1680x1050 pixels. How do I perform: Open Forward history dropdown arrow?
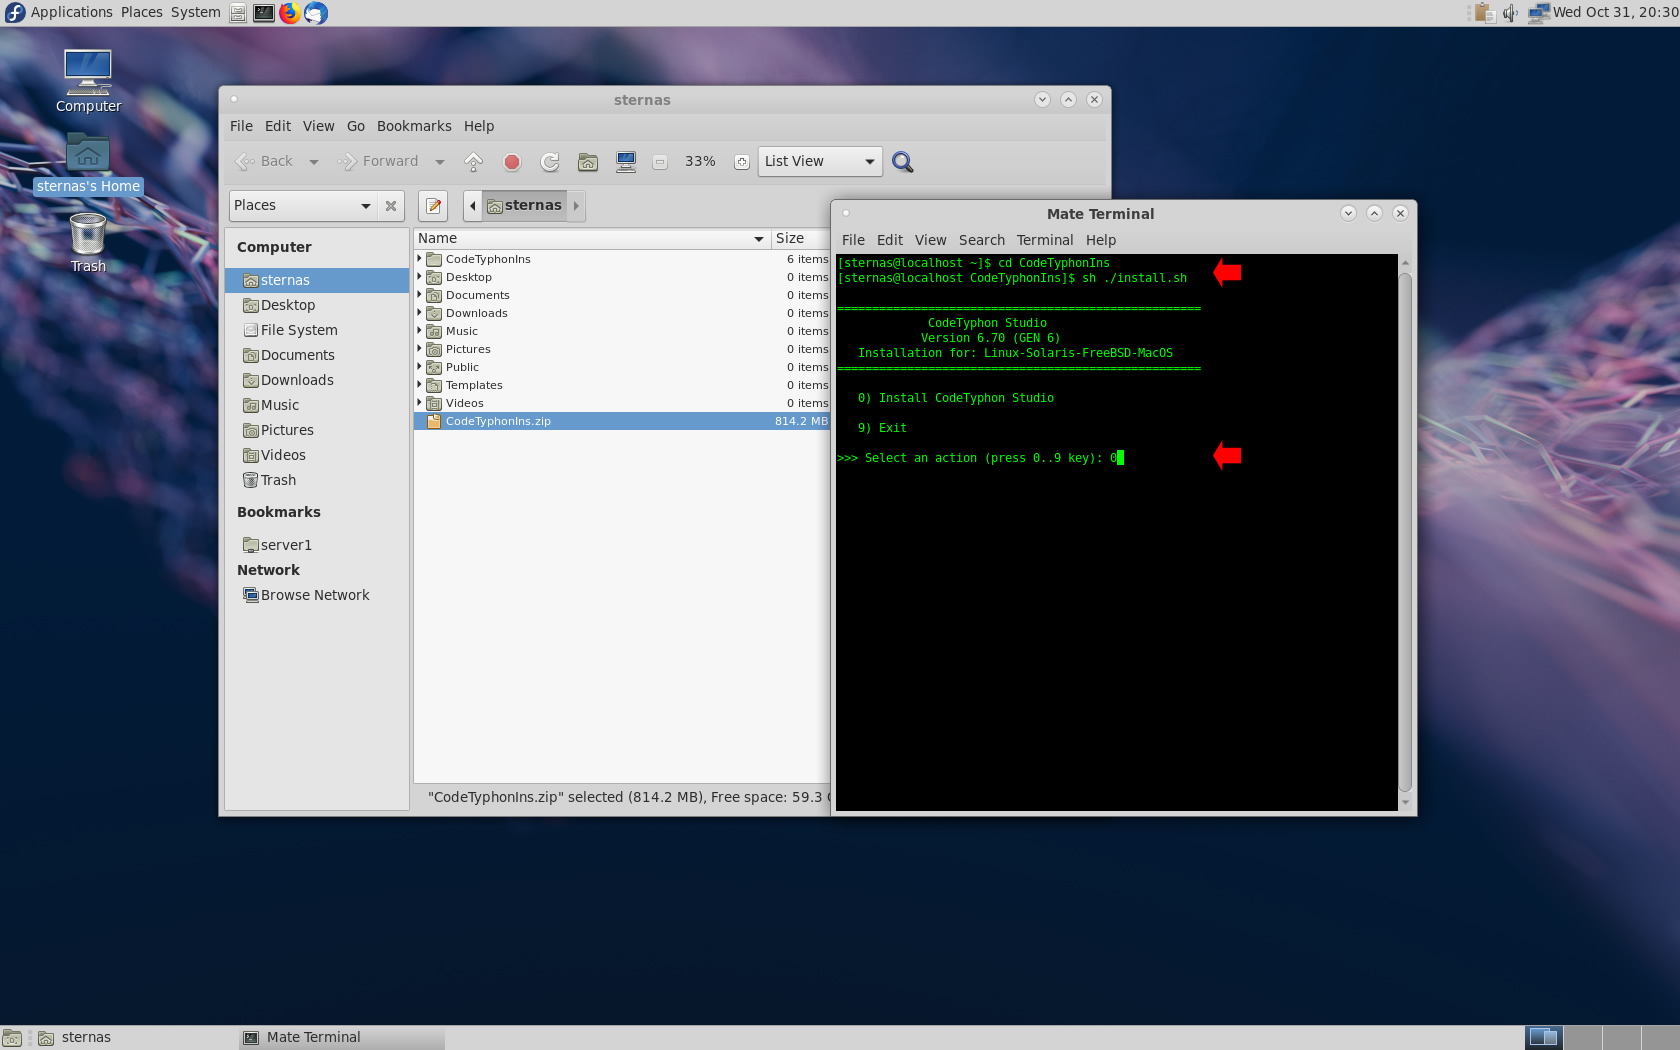(x=440, y=162)
